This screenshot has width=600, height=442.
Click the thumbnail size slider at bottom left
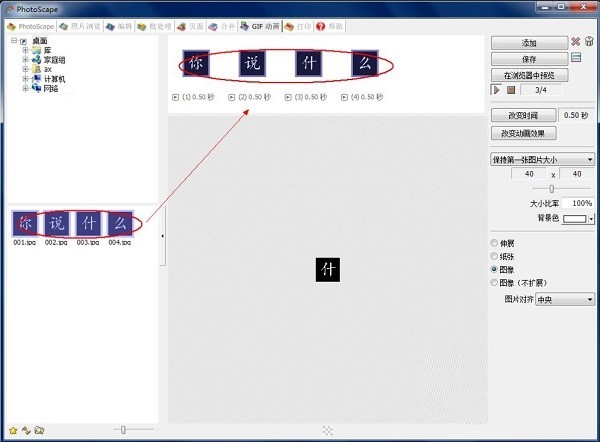[x=123, y=430]
